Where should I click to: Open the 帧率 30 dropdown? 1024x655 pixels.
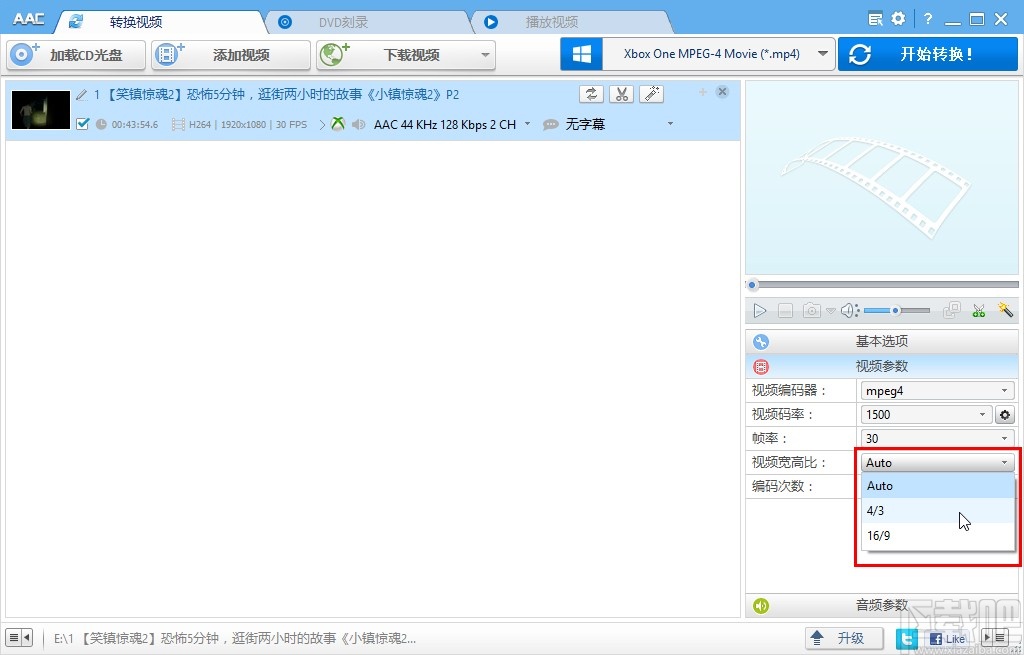tap(937, 438)
